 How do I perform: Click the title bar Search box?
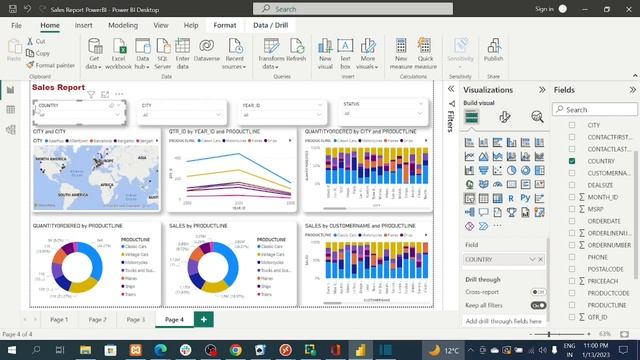pos(353,9)
